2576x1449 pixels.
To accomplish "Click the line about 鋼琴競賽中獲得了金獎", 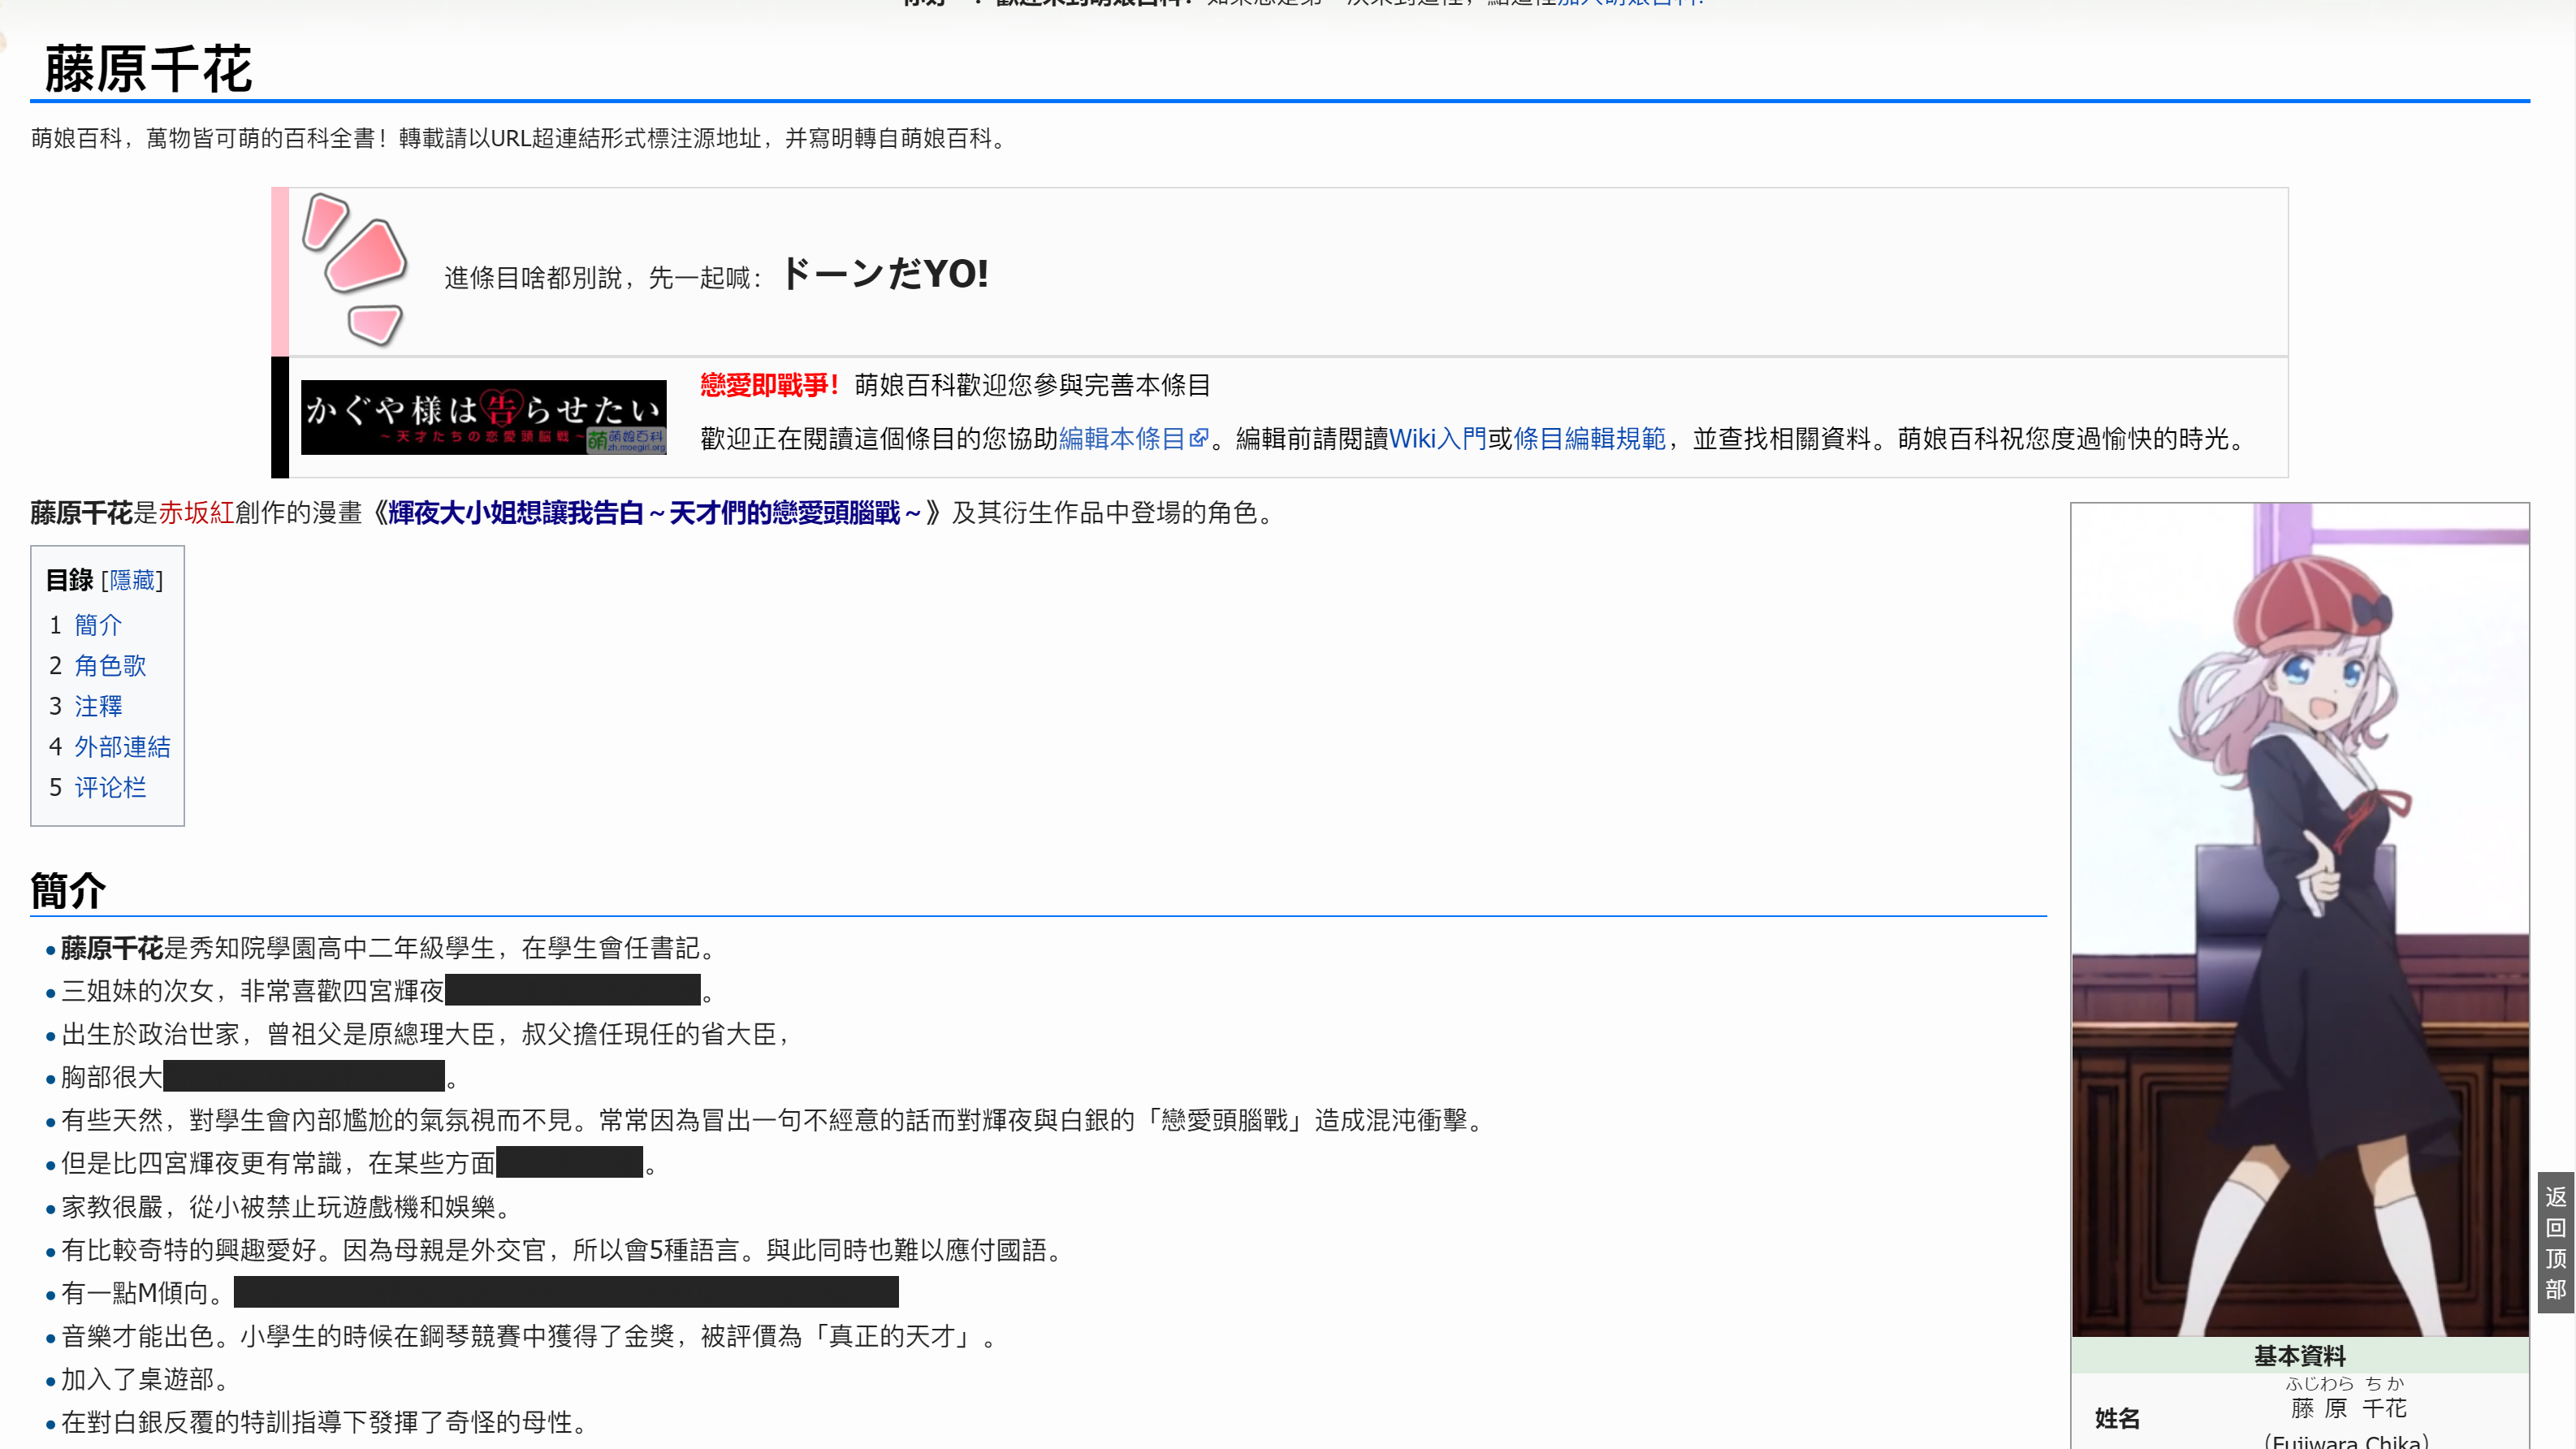I will [x=530, y=1336].
